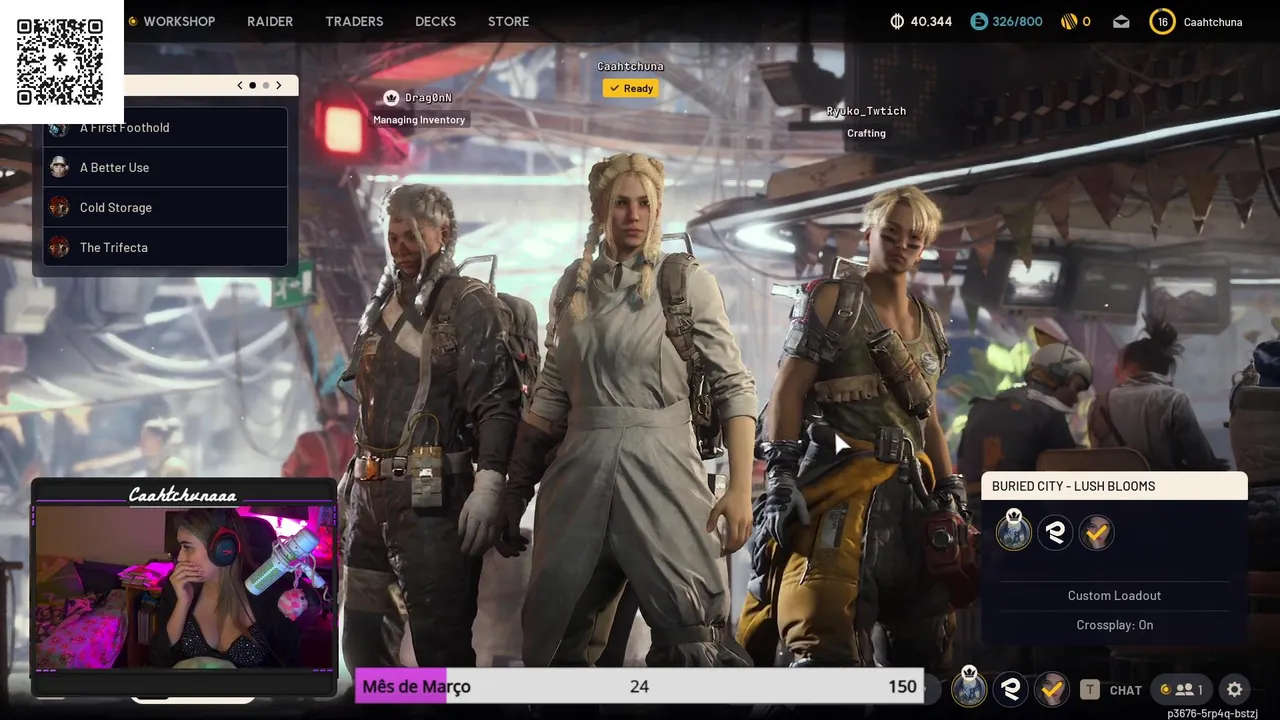Open the party members button showing 1

click(1180, 689)
